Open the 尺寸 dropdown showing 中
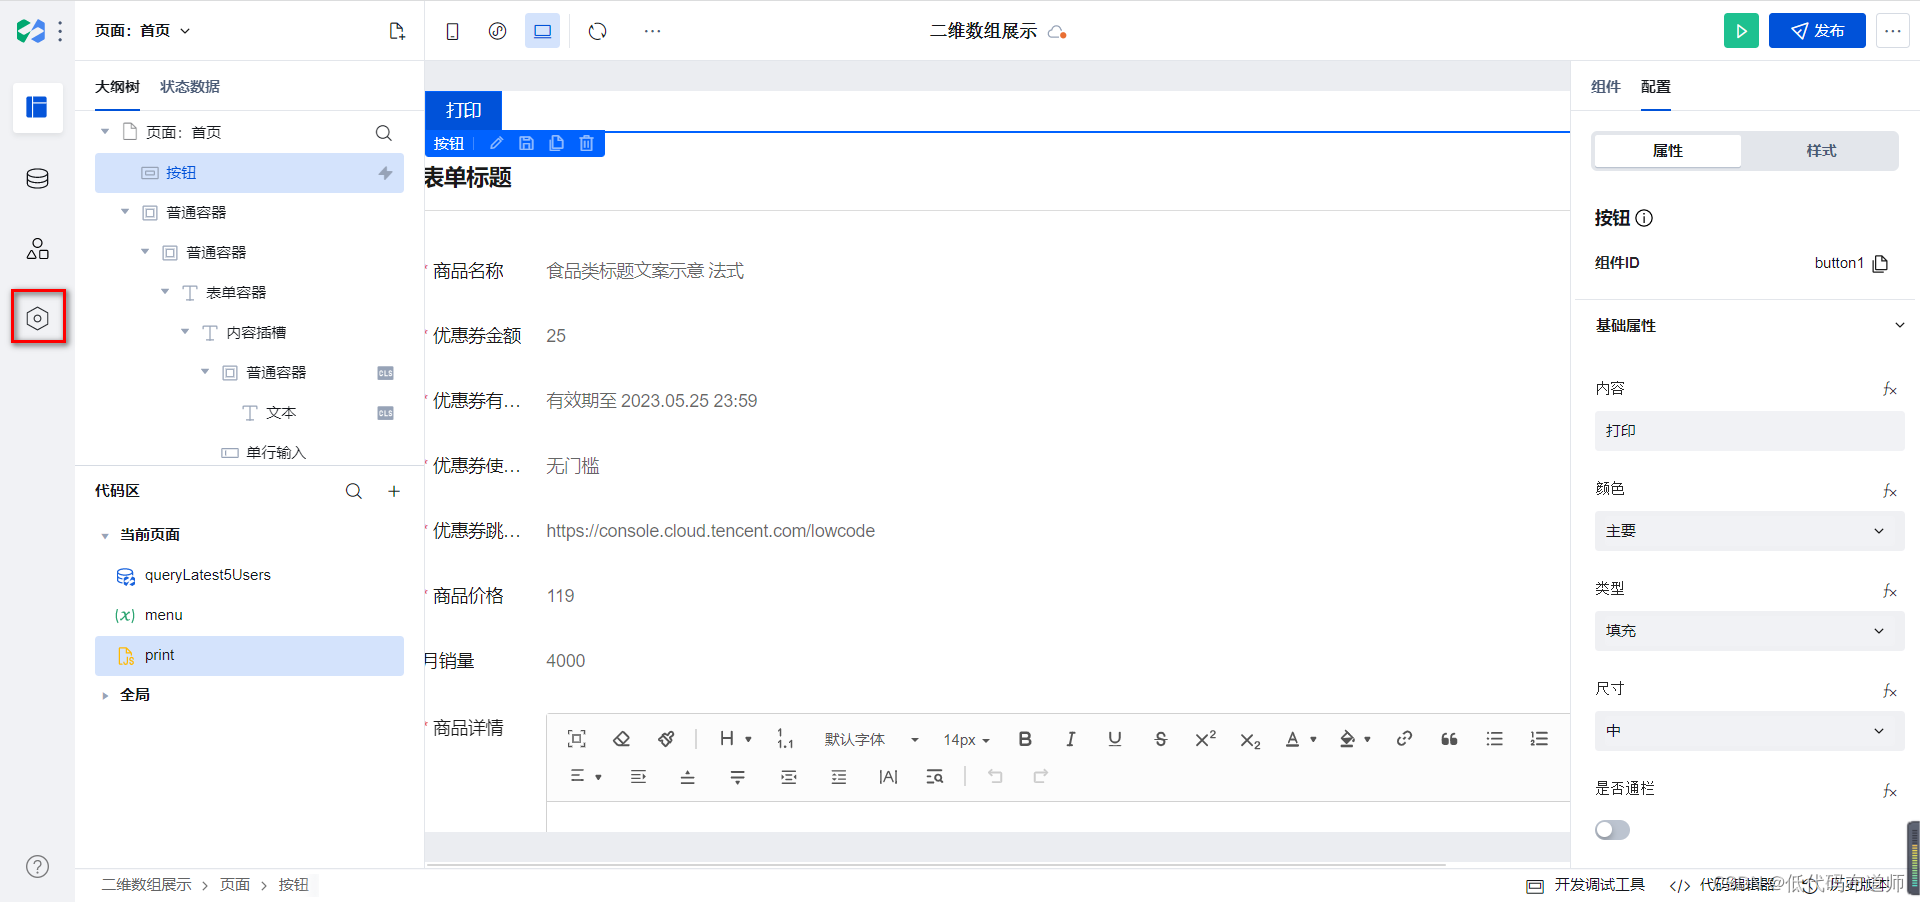 point(1749,731)
